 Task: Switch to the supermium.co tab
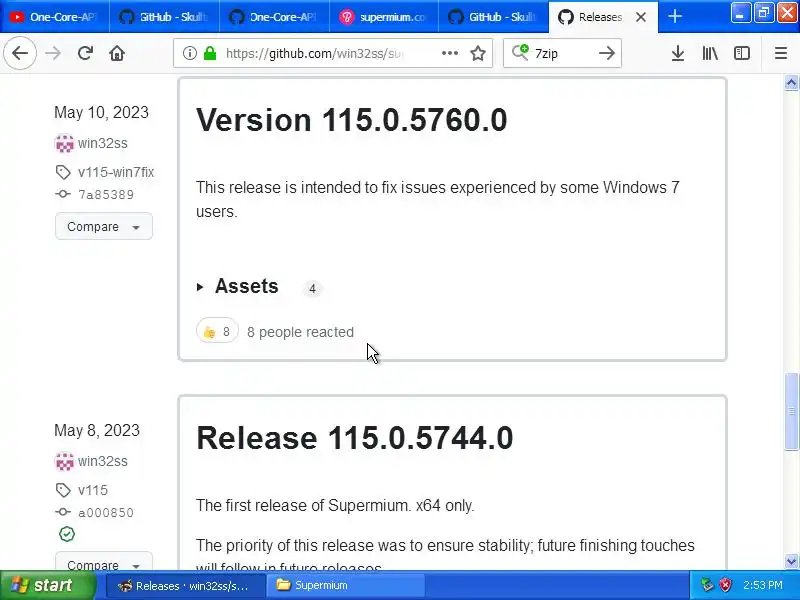point(384,17)
